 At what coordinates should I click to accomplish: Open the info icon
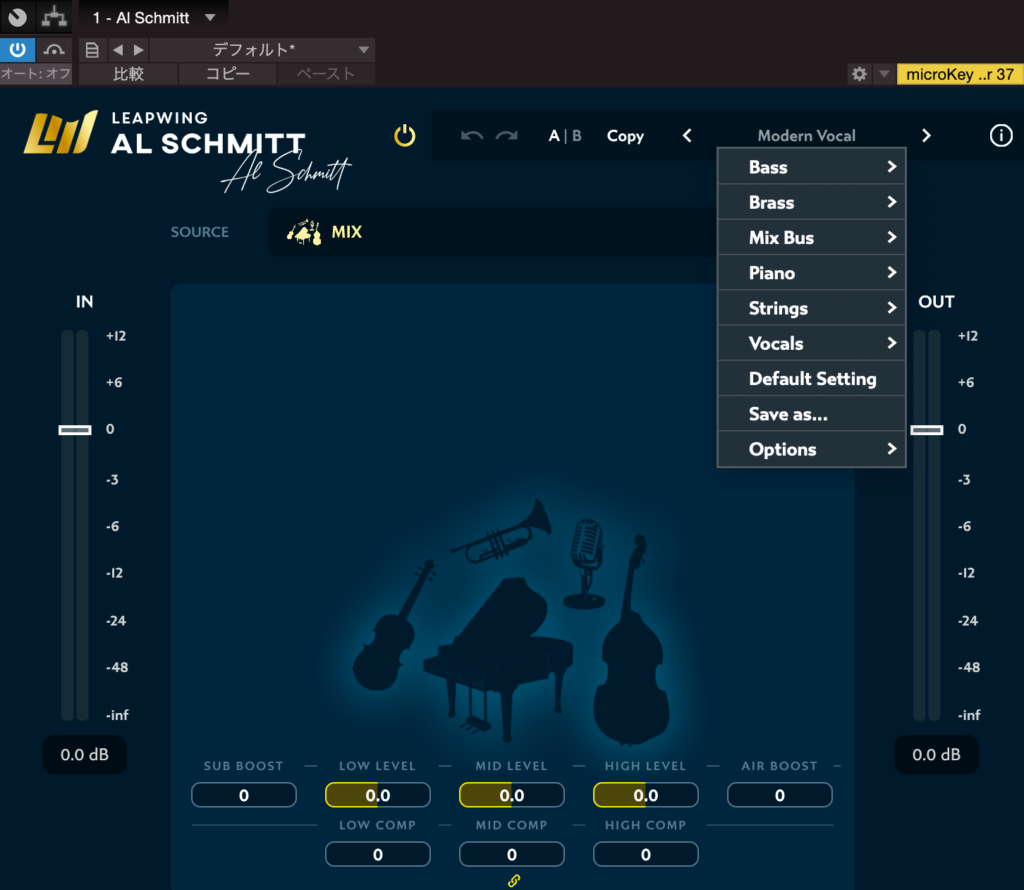click(x=1000, y=136)
